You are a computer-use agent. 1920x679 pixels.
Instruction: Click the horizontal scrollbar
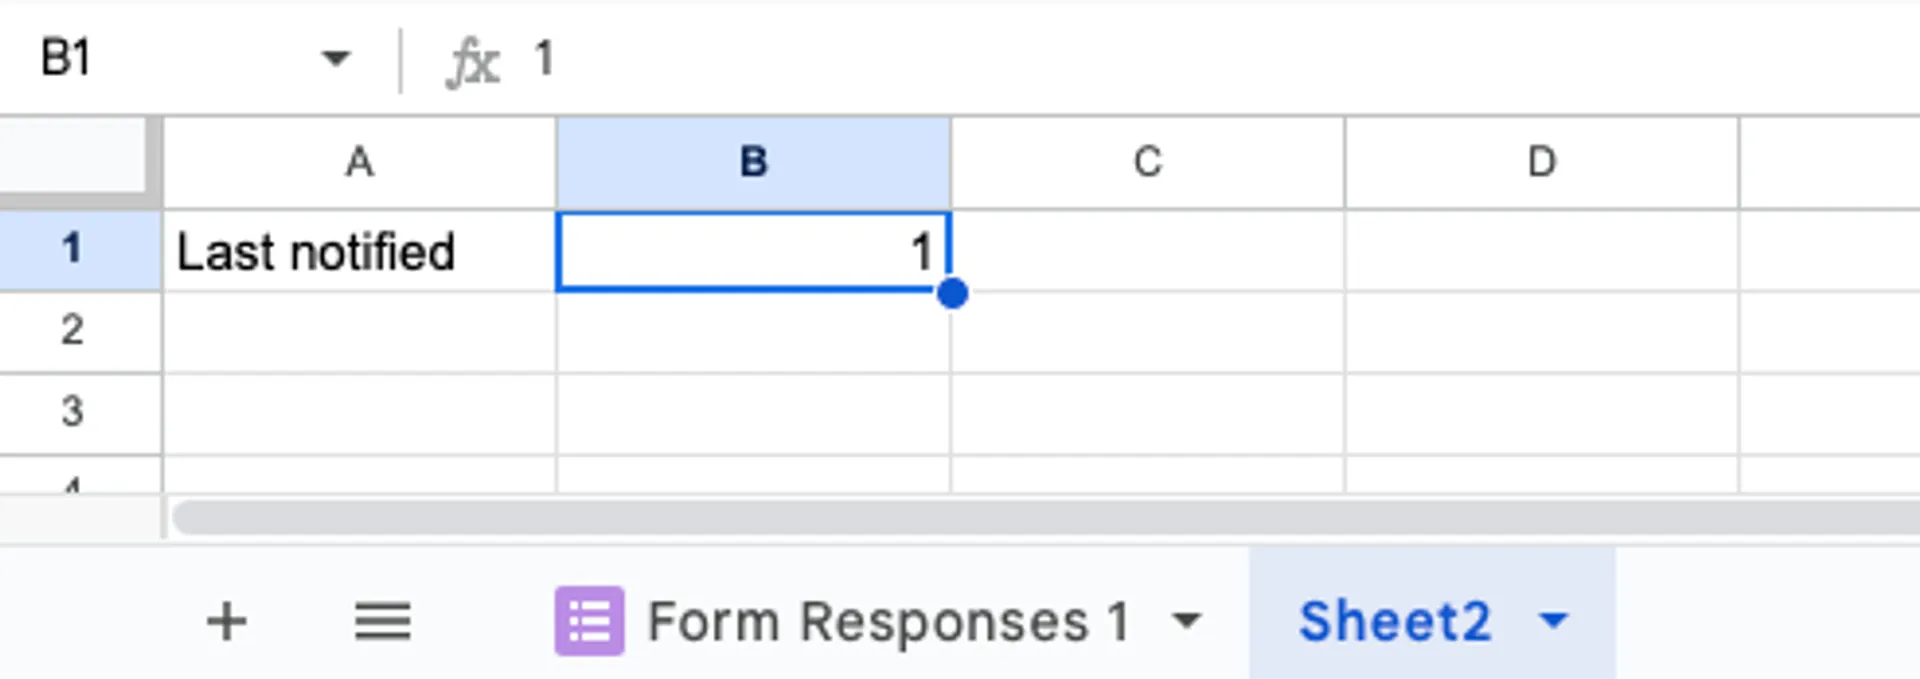(x=1000, y=517)
